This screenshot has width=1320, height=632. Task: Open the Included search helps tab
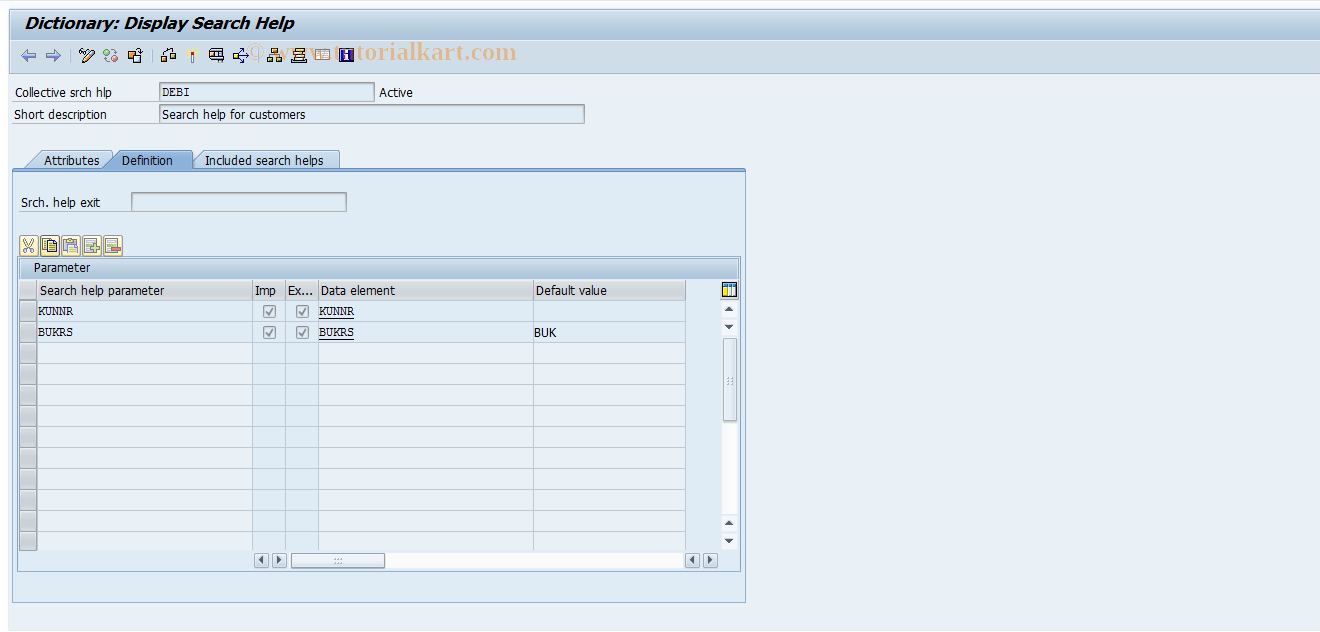264,160
